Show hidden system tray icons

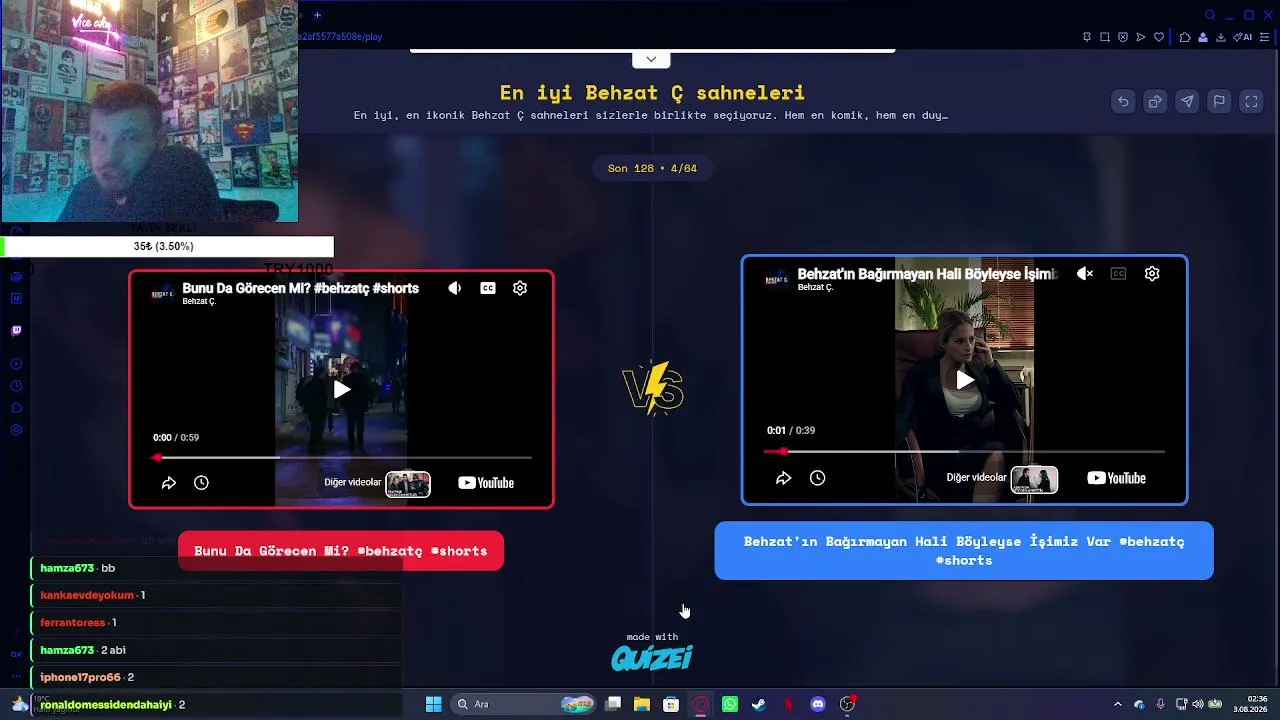(1118, 704)
